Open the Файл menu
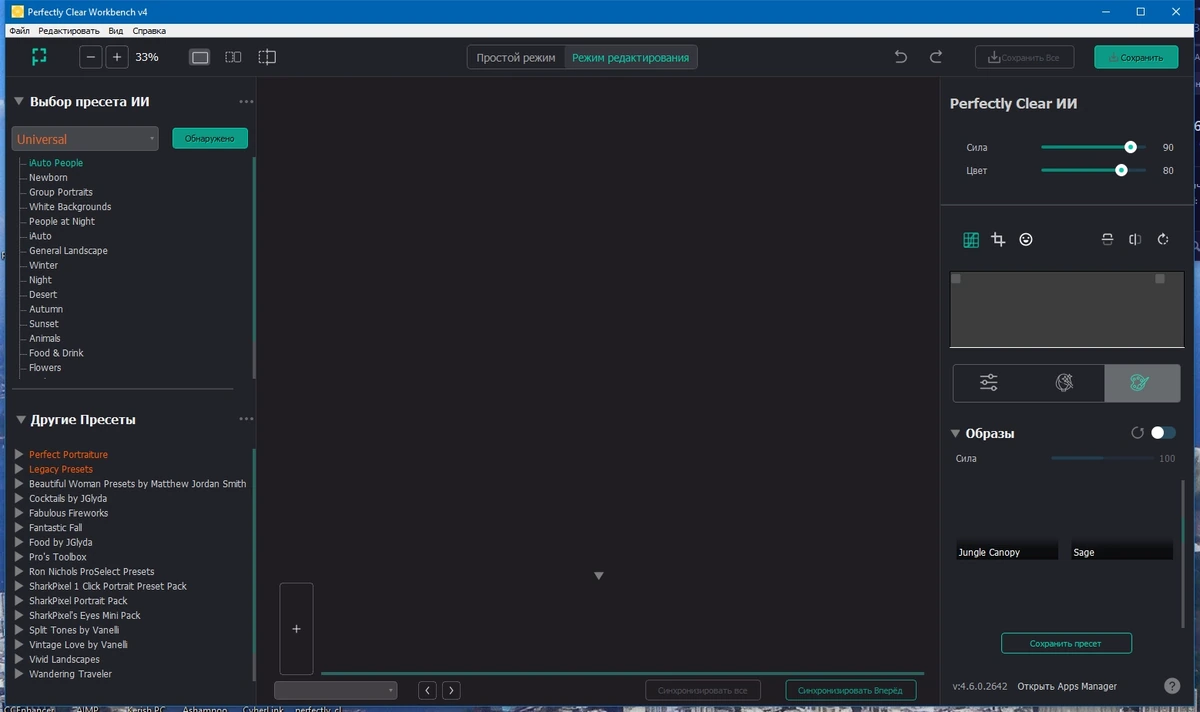1200x712 pixels. click(x=19, y=31)
